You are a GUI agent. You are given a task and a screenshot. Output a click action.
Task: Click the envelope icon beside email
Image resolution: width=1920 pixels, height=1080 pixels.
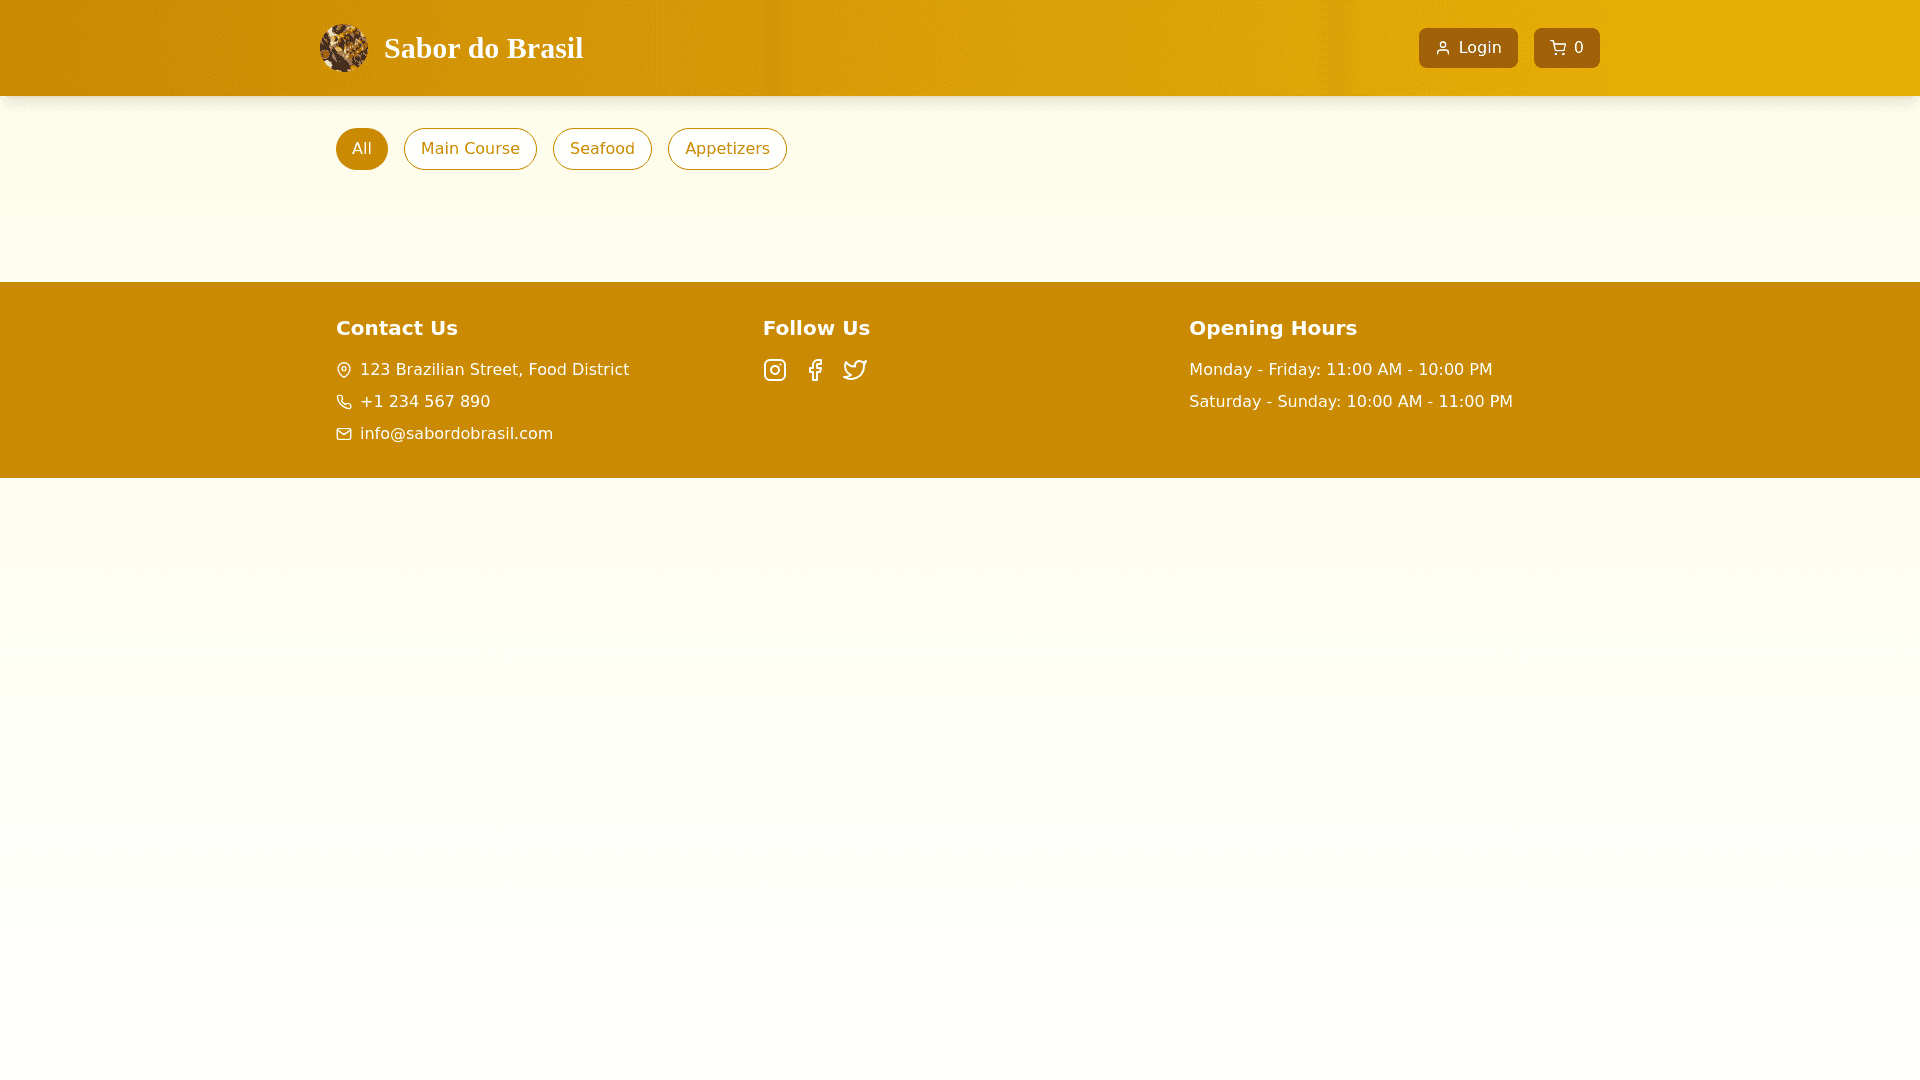344,434
